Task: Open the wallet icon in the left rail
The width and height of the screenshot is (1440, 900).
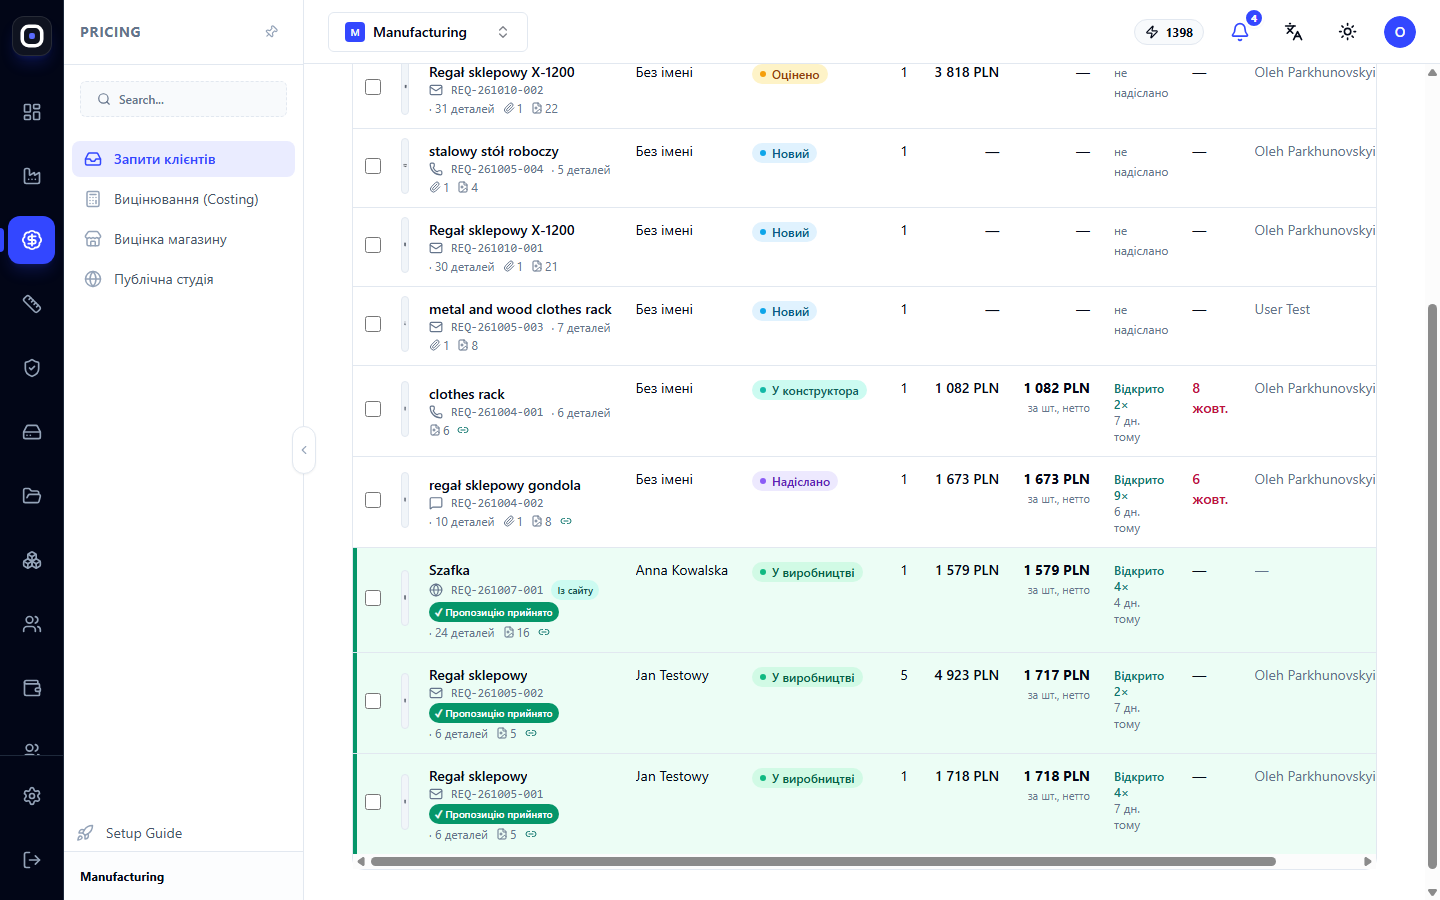Action: tap(32, 688)
